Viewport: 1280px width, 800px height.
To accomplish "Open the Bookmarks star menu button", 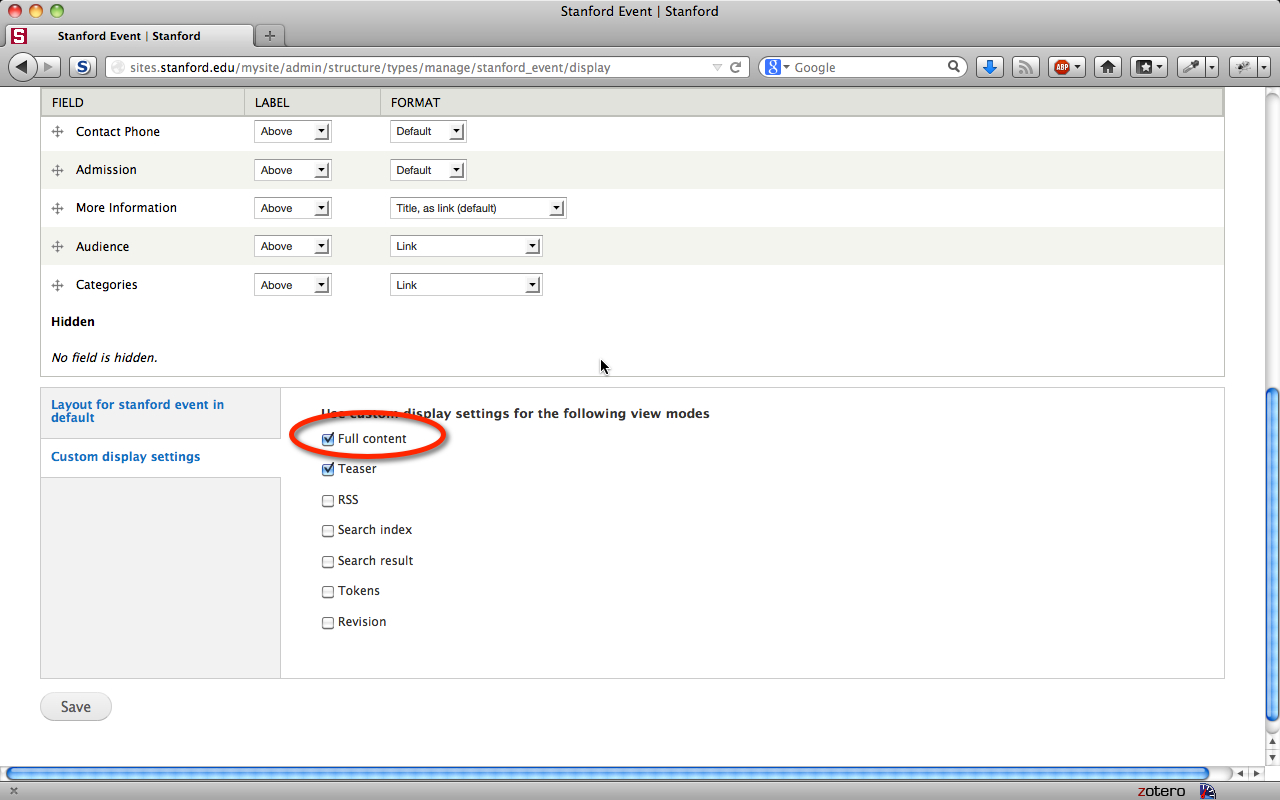I will click(1148, 67).
